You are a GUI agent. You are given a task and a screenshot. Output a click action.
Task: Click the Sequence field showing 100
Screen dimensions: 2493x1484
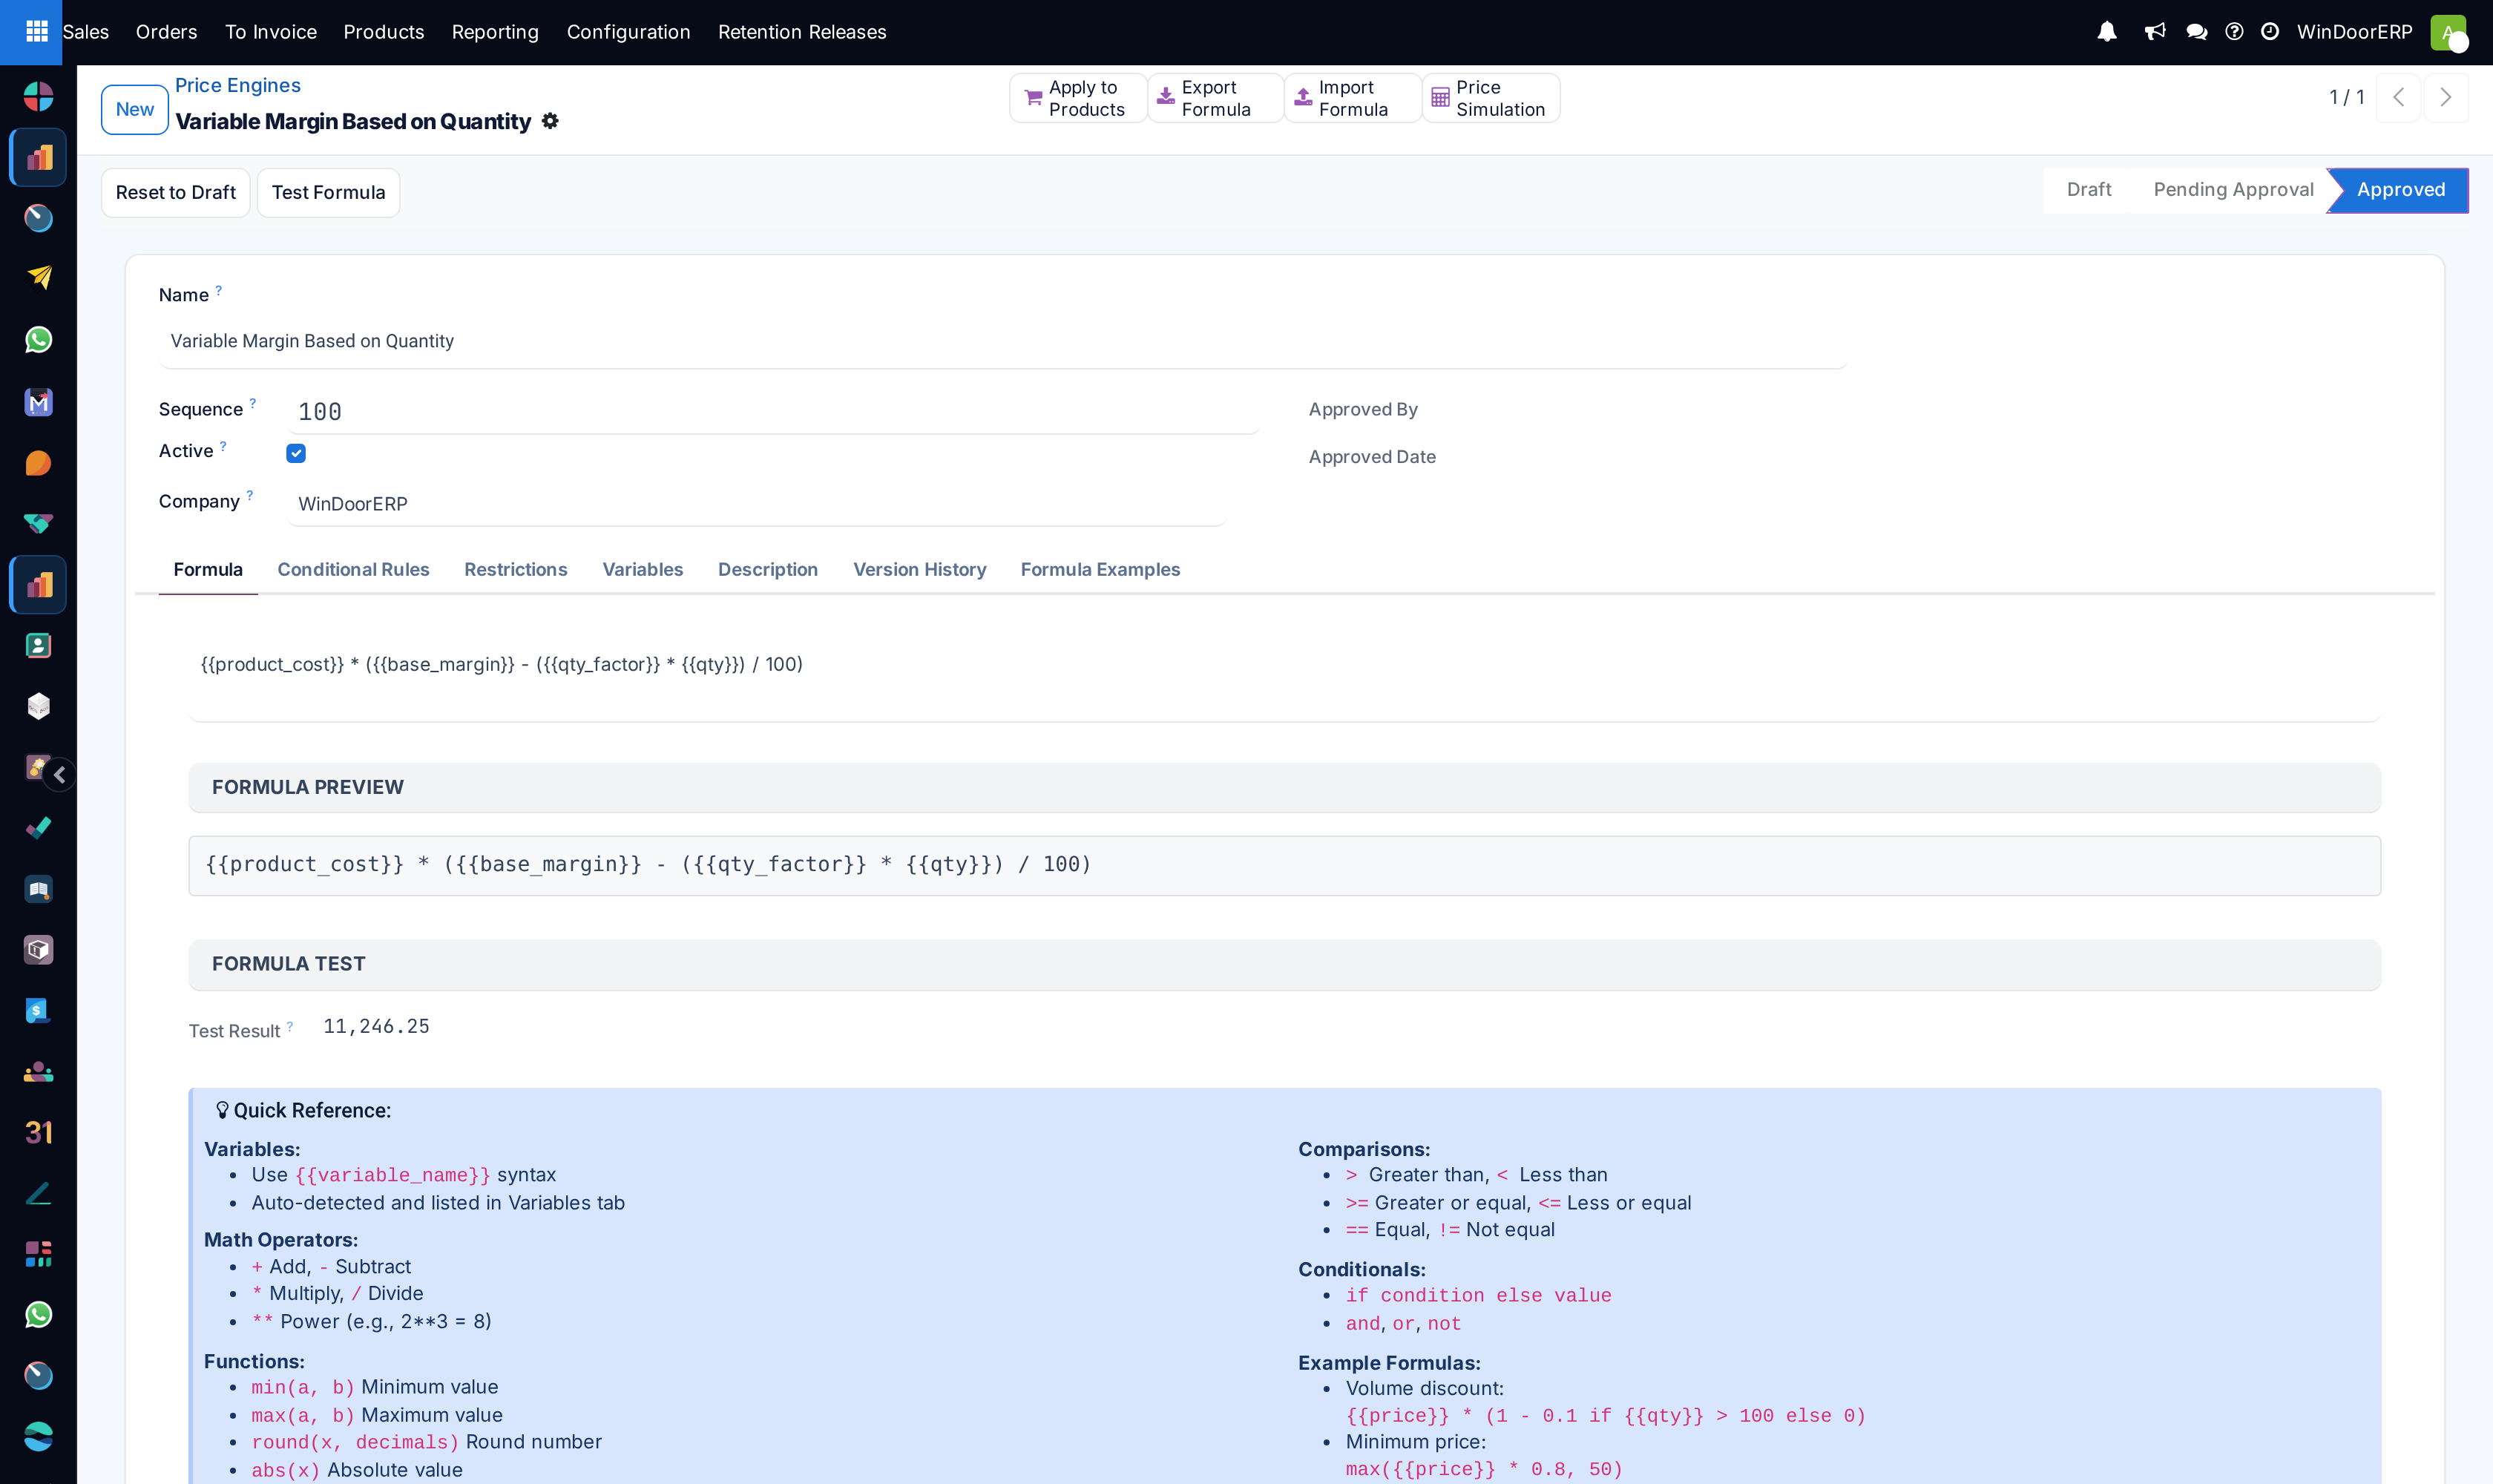click(774, 411)
